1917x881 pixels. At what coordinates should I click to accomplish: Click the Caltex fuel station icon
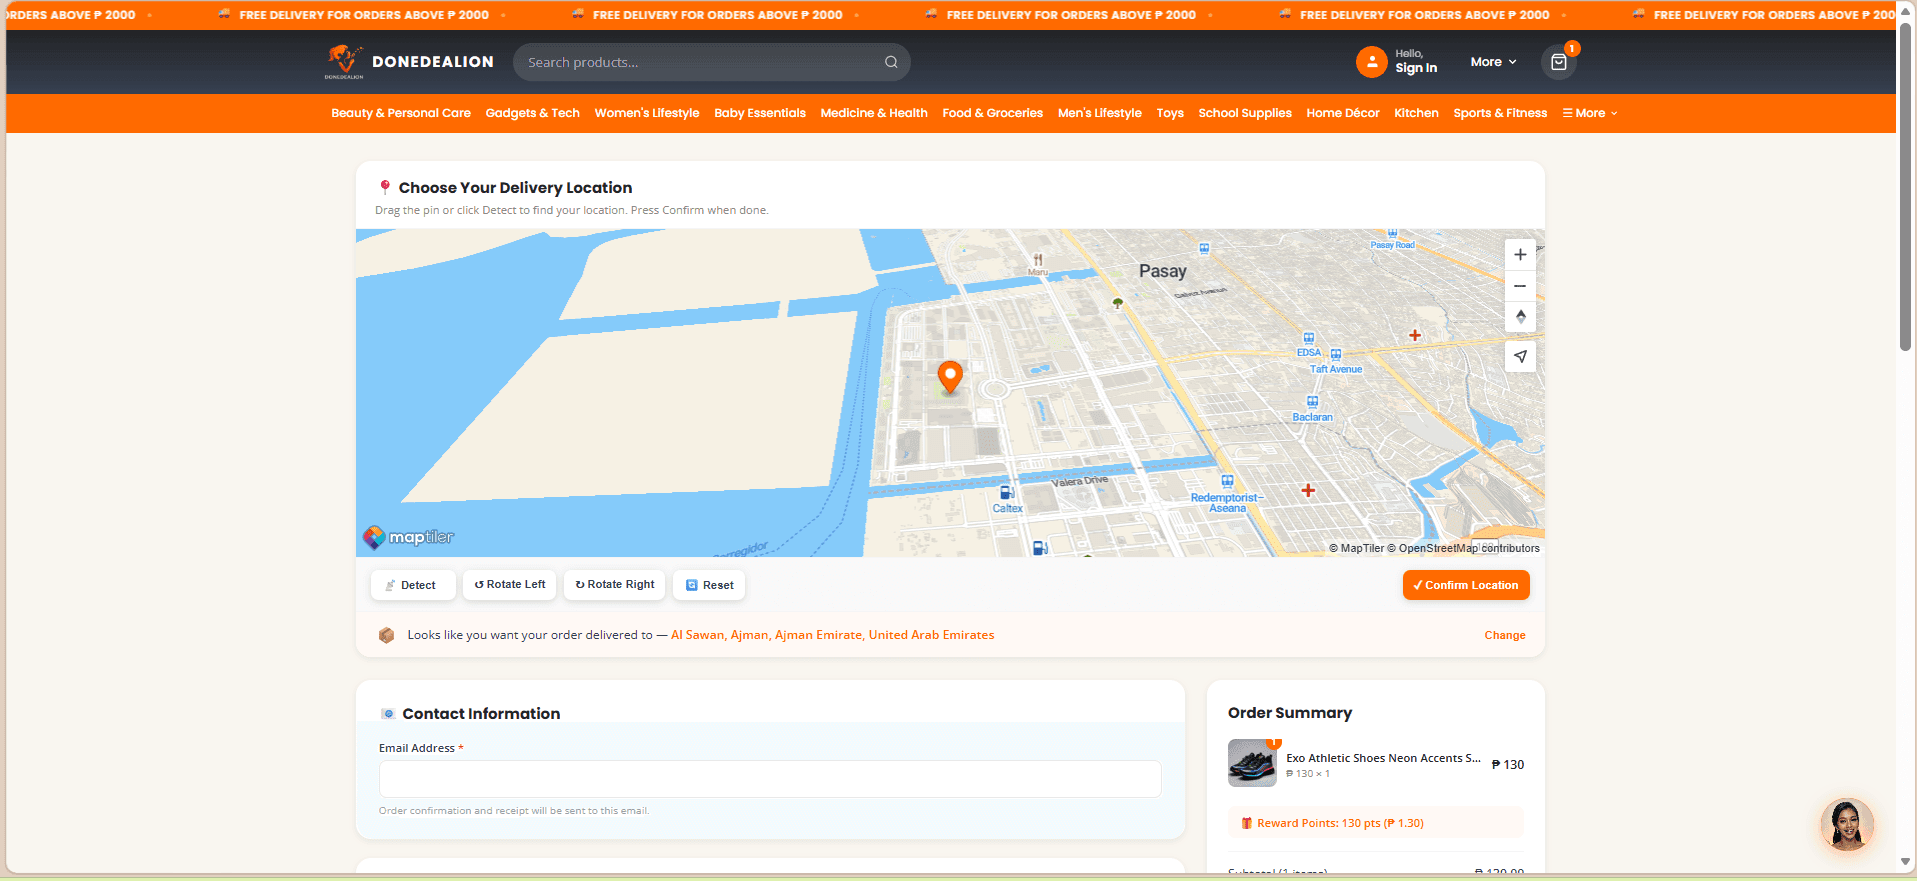1007,492
